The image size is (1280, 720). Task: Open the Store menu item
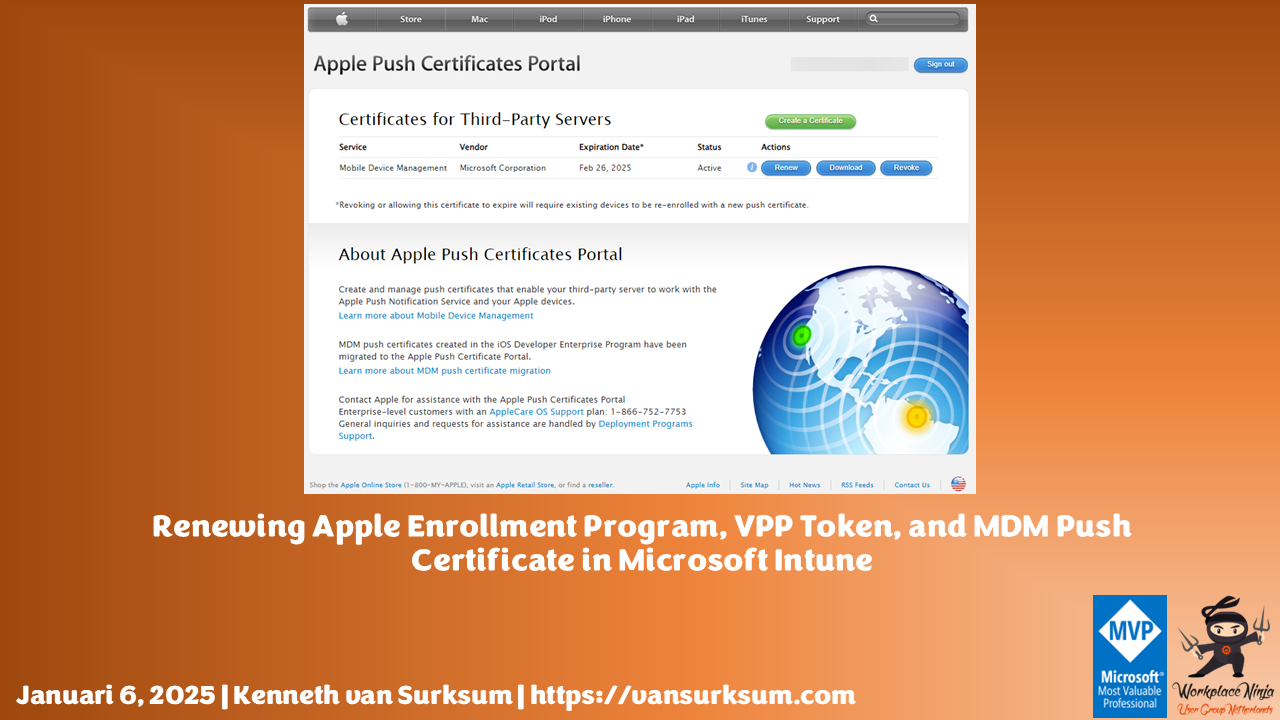410,19
